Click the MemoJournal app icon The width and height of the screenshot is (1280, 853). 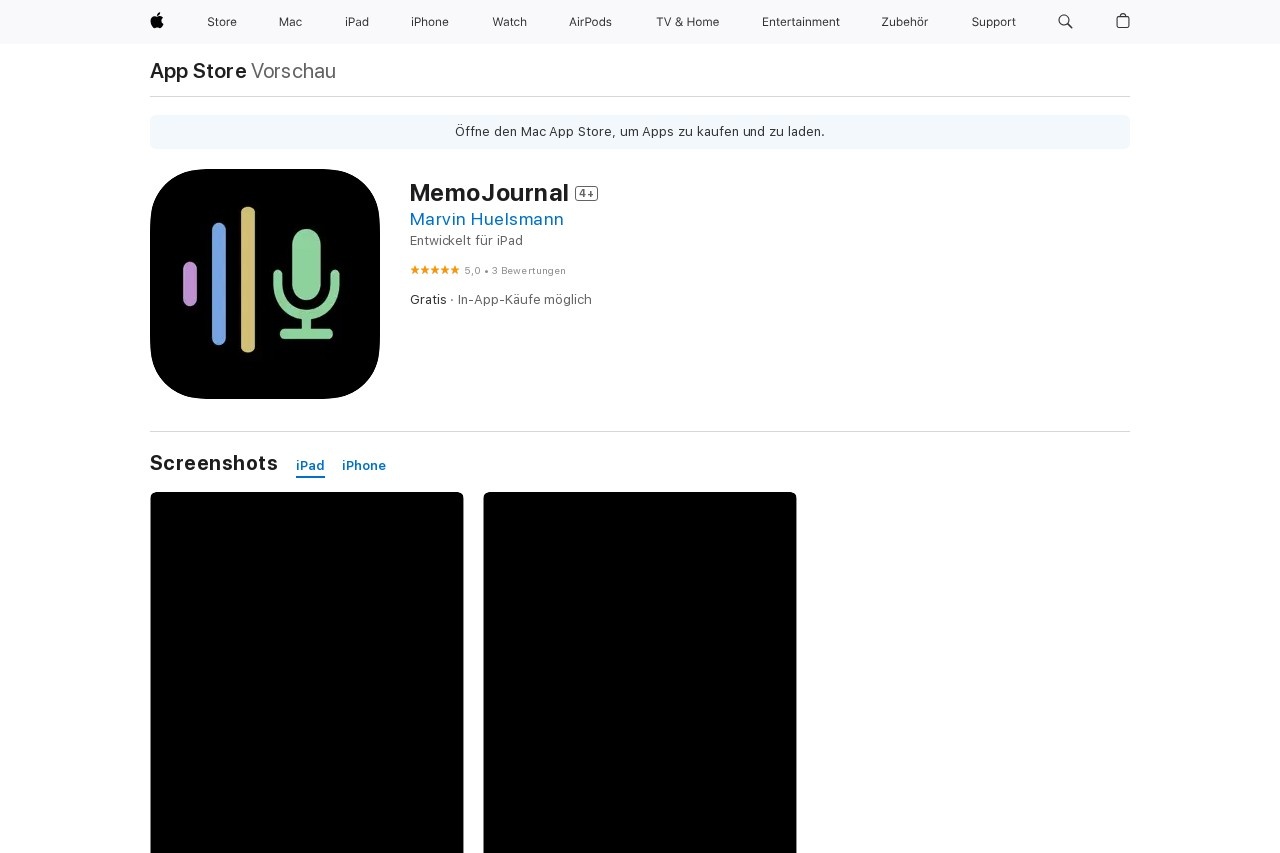265,284
